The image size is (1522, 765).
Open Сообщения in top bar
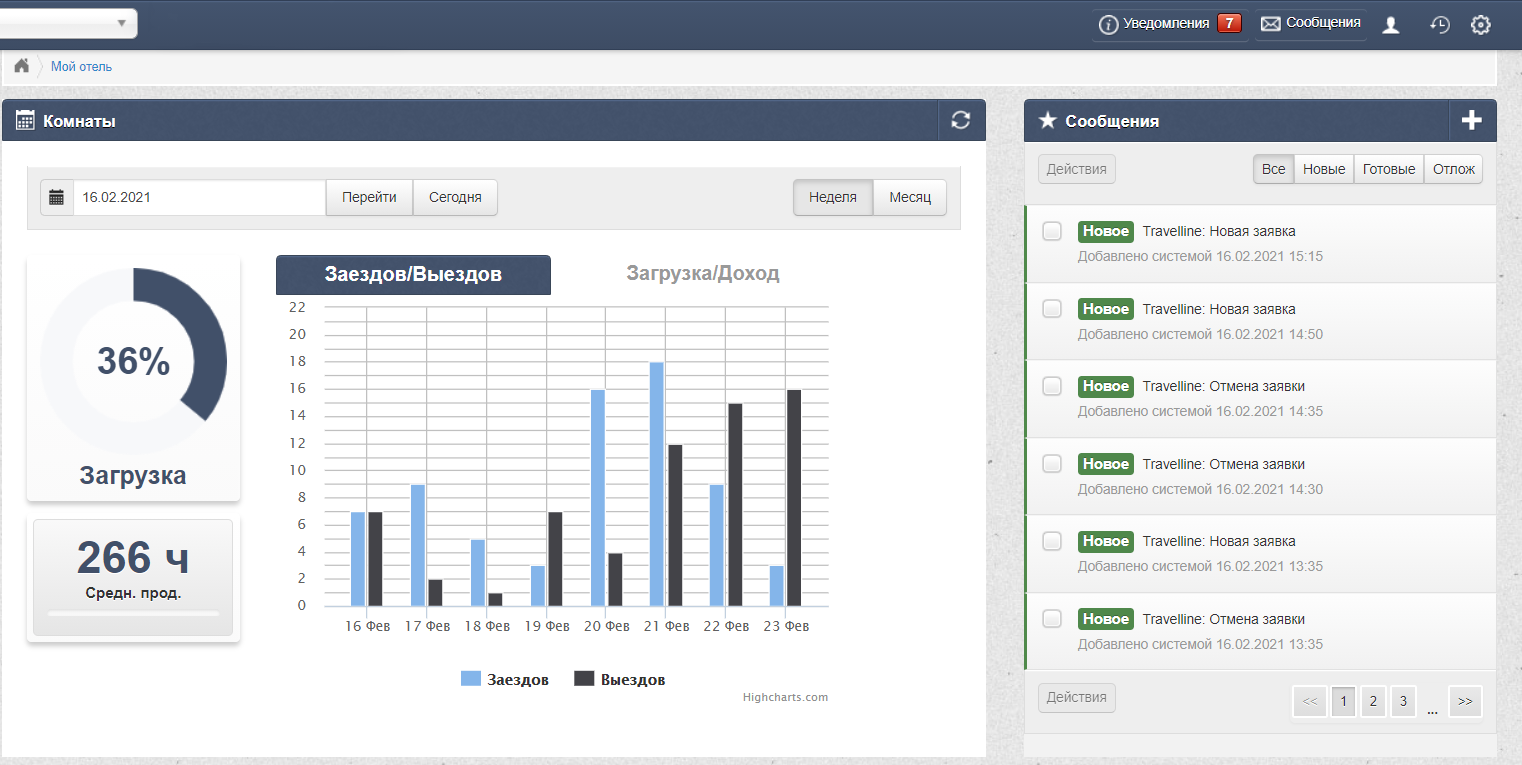[1311, 23]
